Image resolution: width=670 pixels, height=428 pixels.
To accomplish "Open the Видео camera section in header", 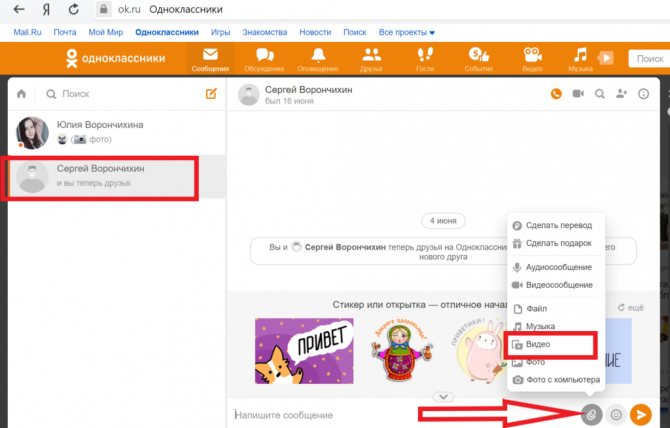I will coord(532,59).
